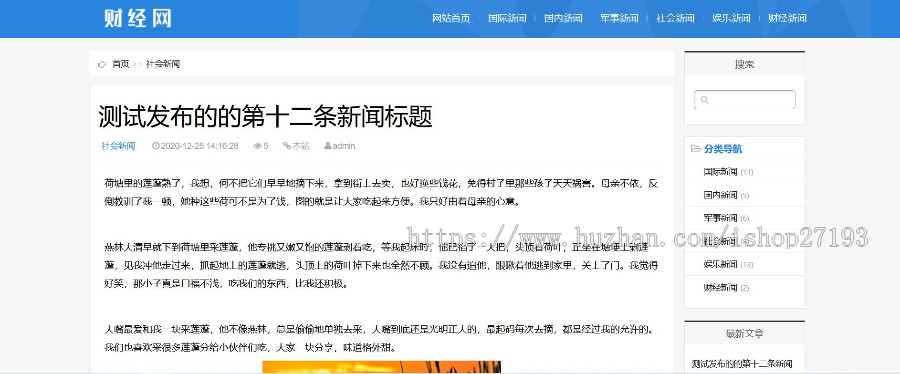Open 网站首页 in top navigation
Viewport: 900px width, 374px height.
point(451,18)
